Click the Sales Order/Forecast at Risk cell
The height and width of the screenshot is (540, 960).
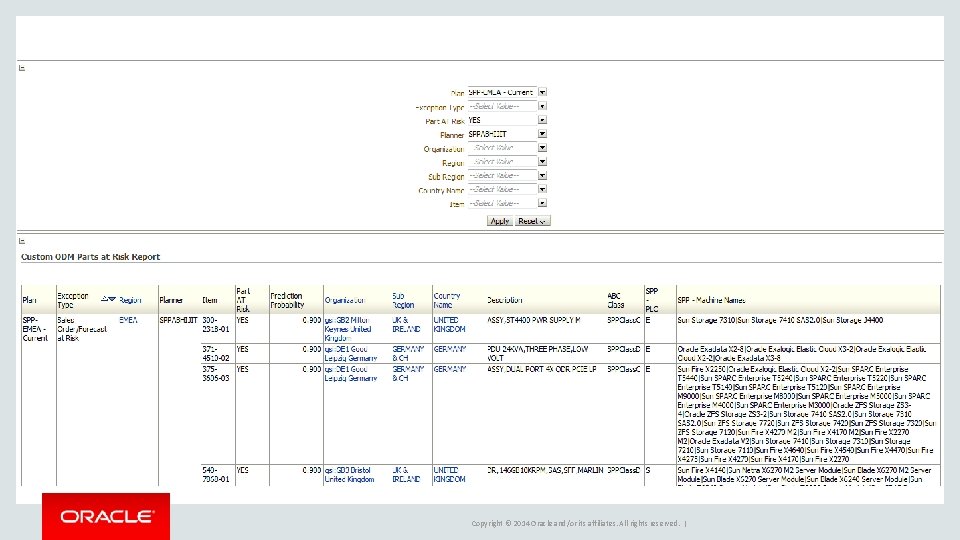[x=82, y=329]
